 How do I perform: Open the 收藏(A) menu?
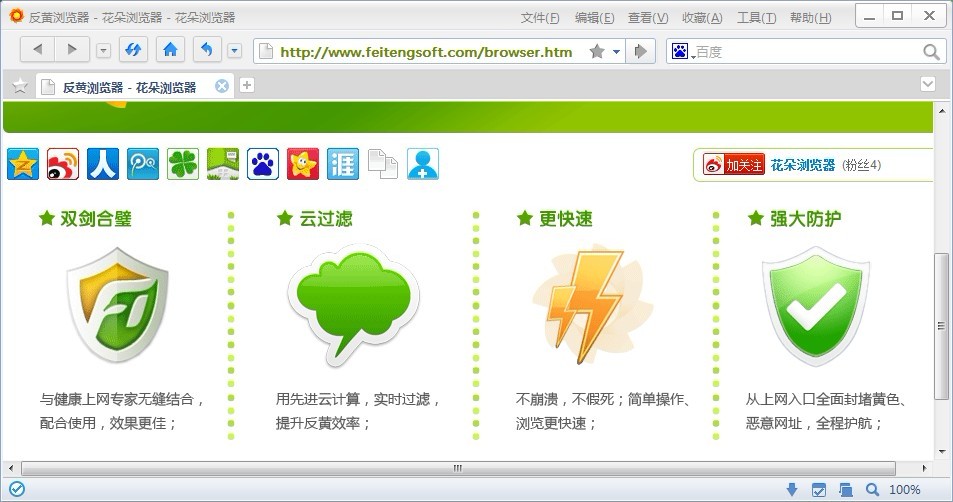click(702, 18)
